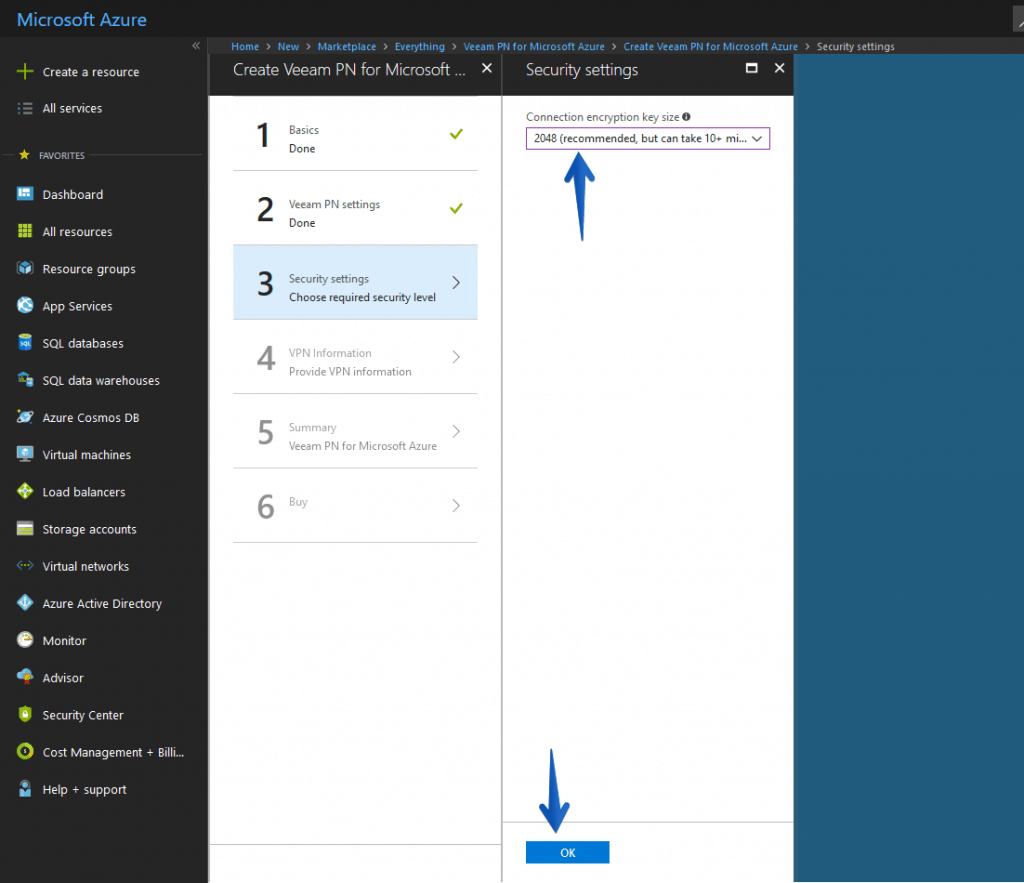Open All resources grid icon
The image size is (1024, 883).
pos(25,231)
